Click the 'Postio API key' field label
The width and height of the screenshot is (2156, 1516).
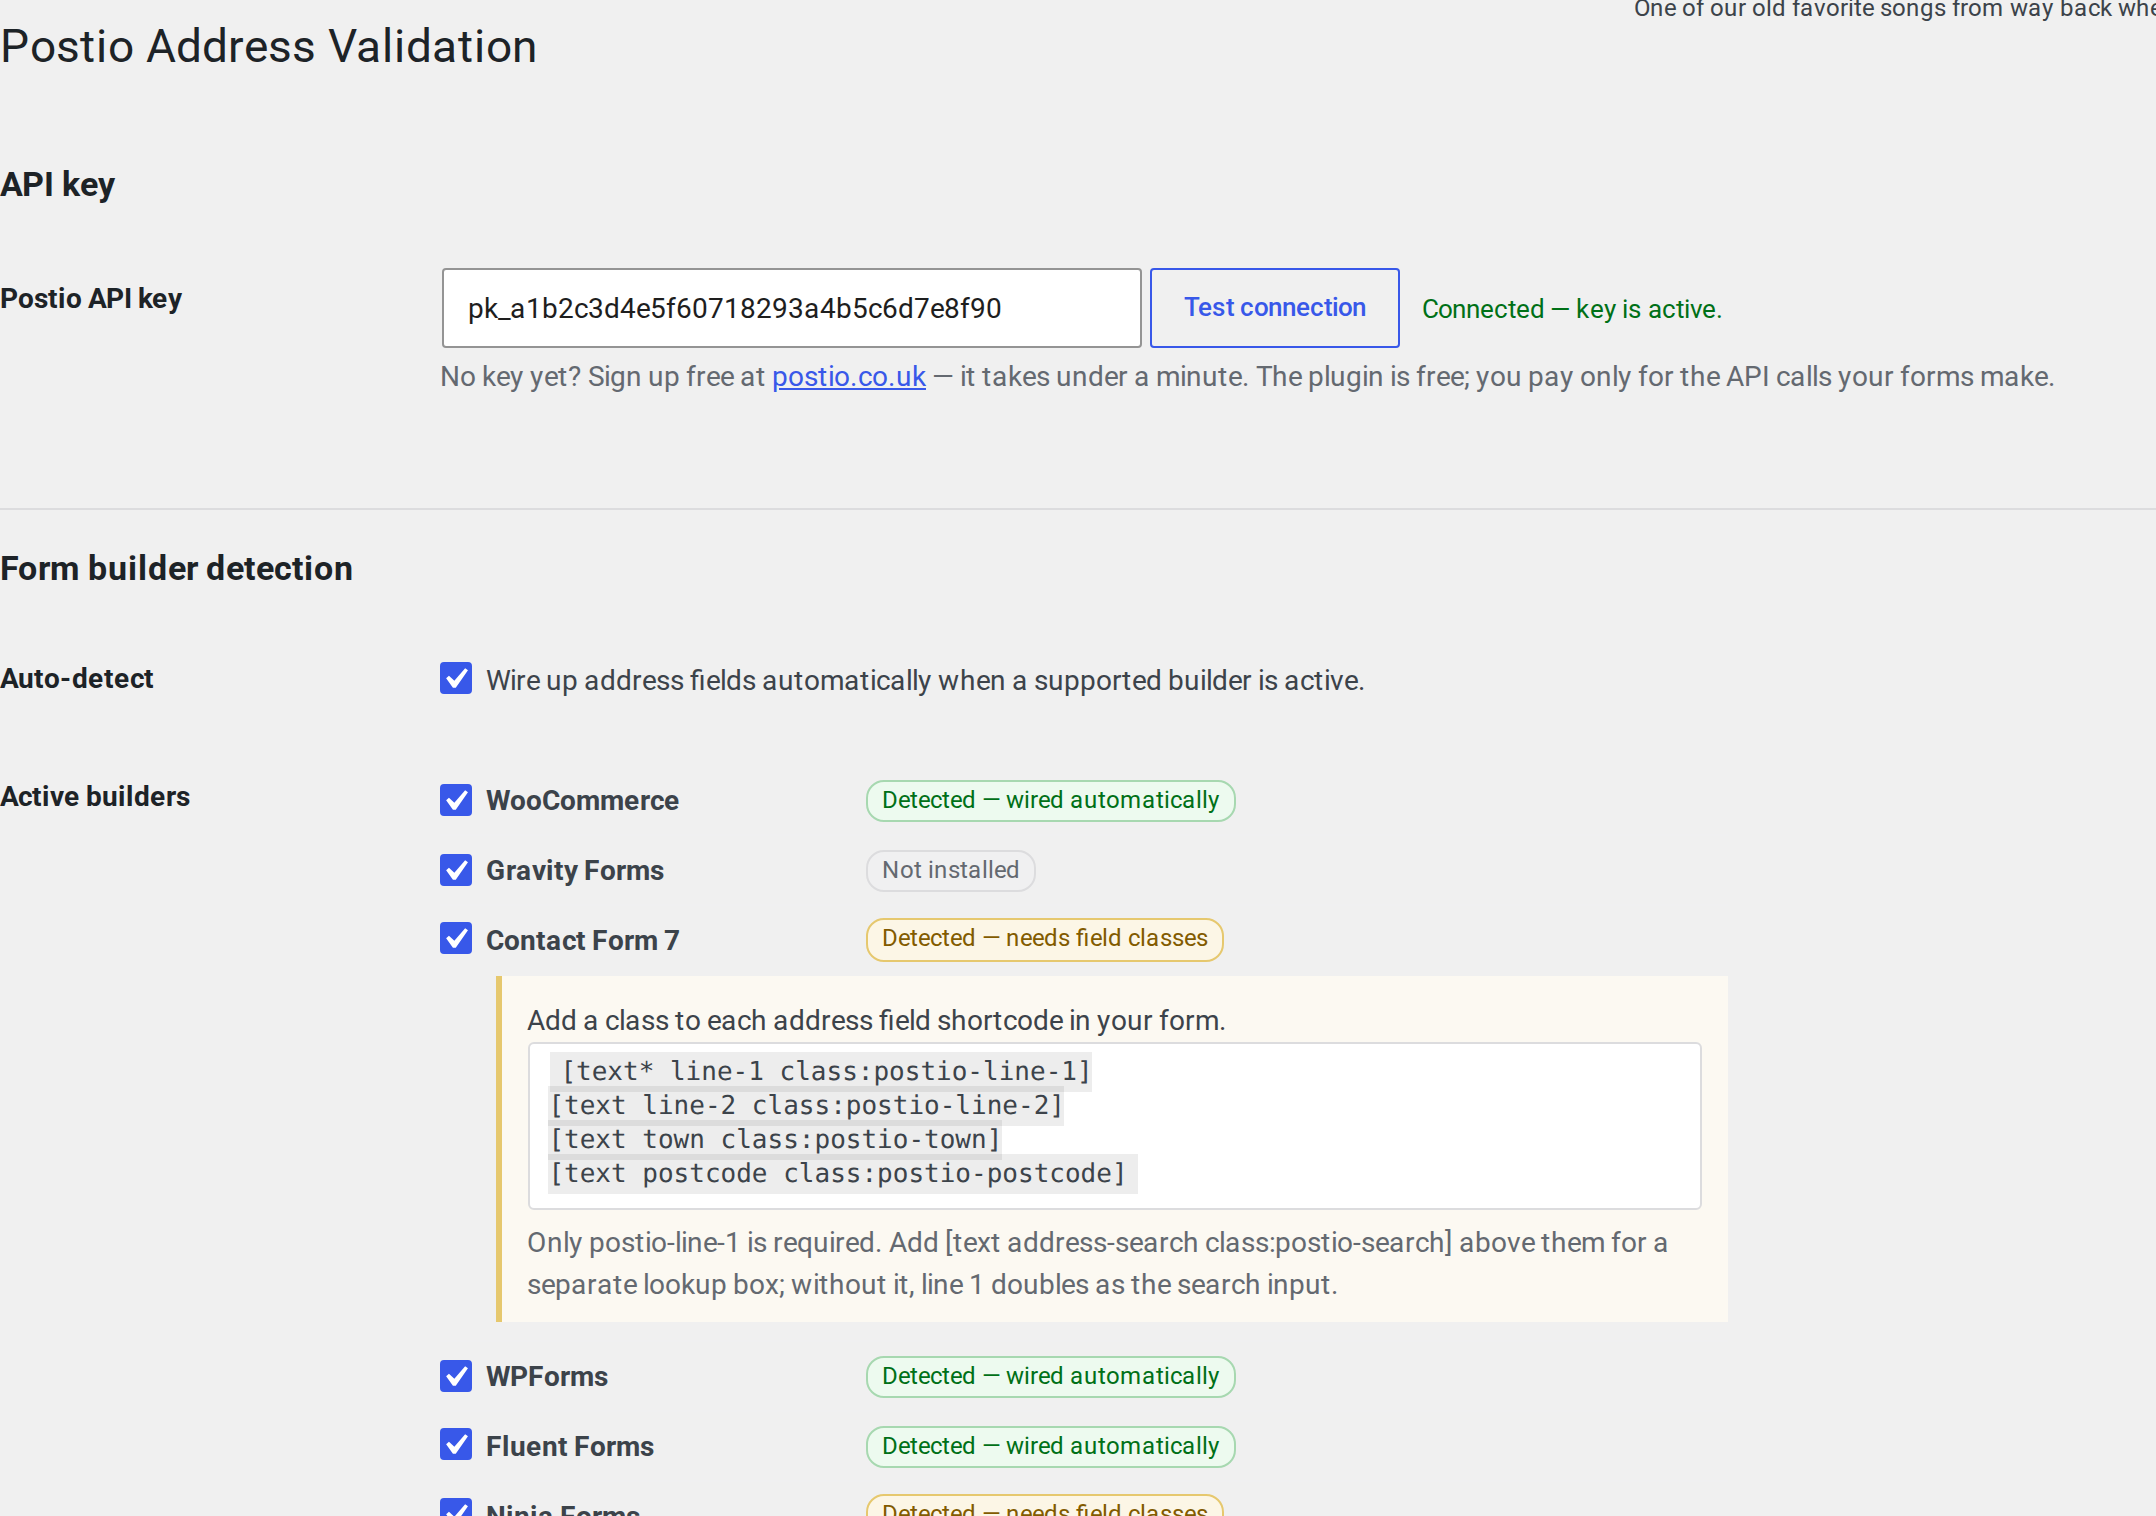91,298
